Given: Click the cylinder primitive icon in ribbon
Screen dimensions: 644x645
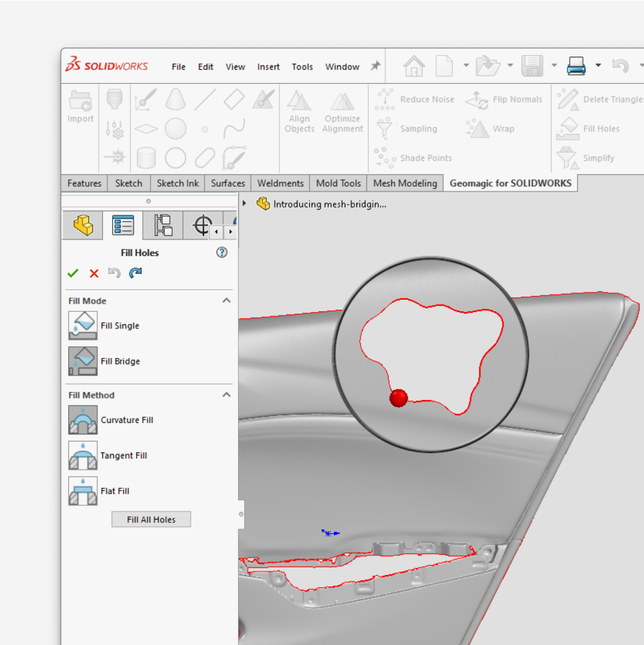Looking at the screenshot, I should click(x=146, y=158).
